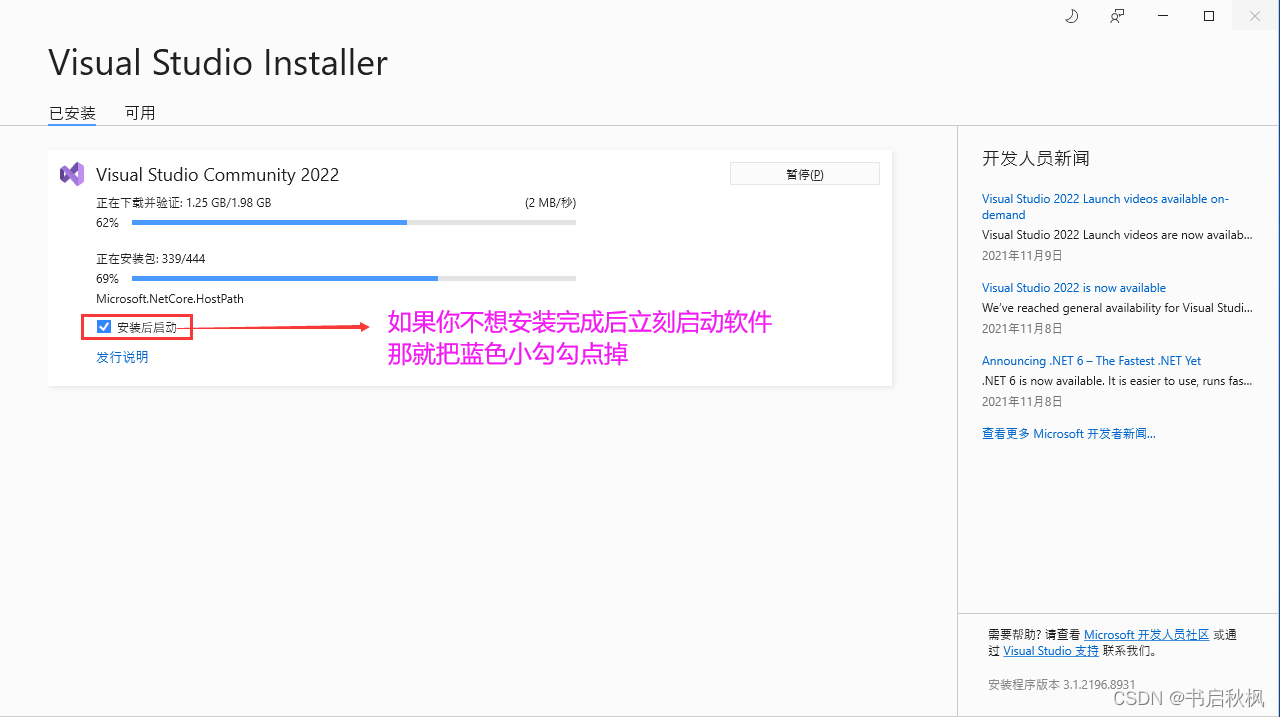
Task: Click the 'Microsoft.NetCore.HostPath' package name
Action: click(170, 299)
